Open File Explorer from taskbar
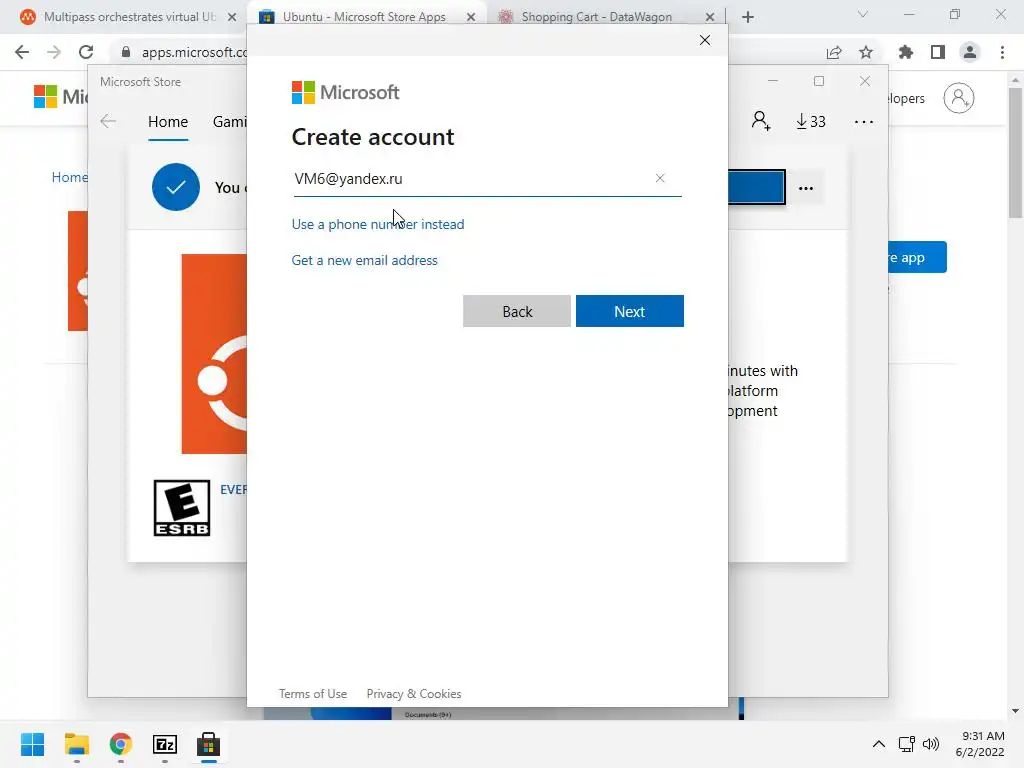Screen dimensions: 1024x768 point(76,744)
